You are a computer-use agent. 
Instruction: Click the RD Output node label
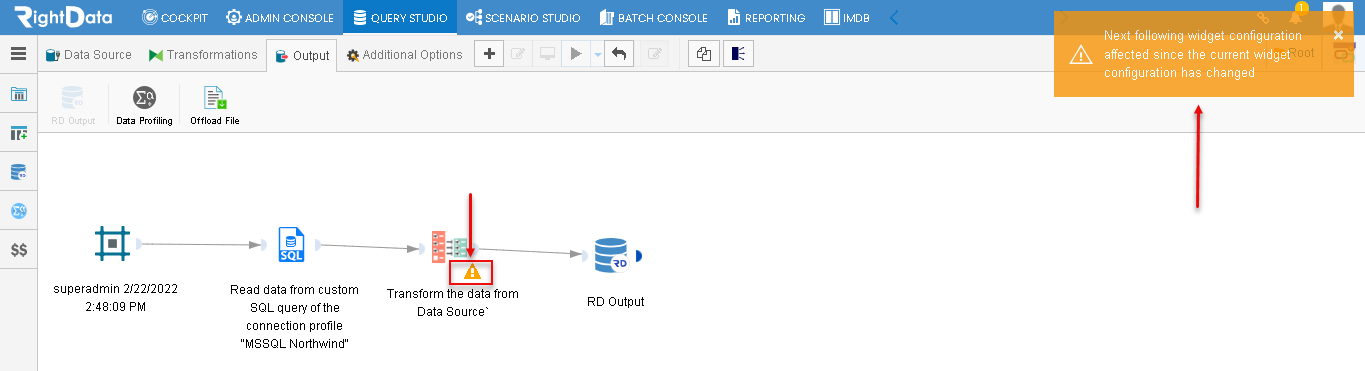[615, 301]
